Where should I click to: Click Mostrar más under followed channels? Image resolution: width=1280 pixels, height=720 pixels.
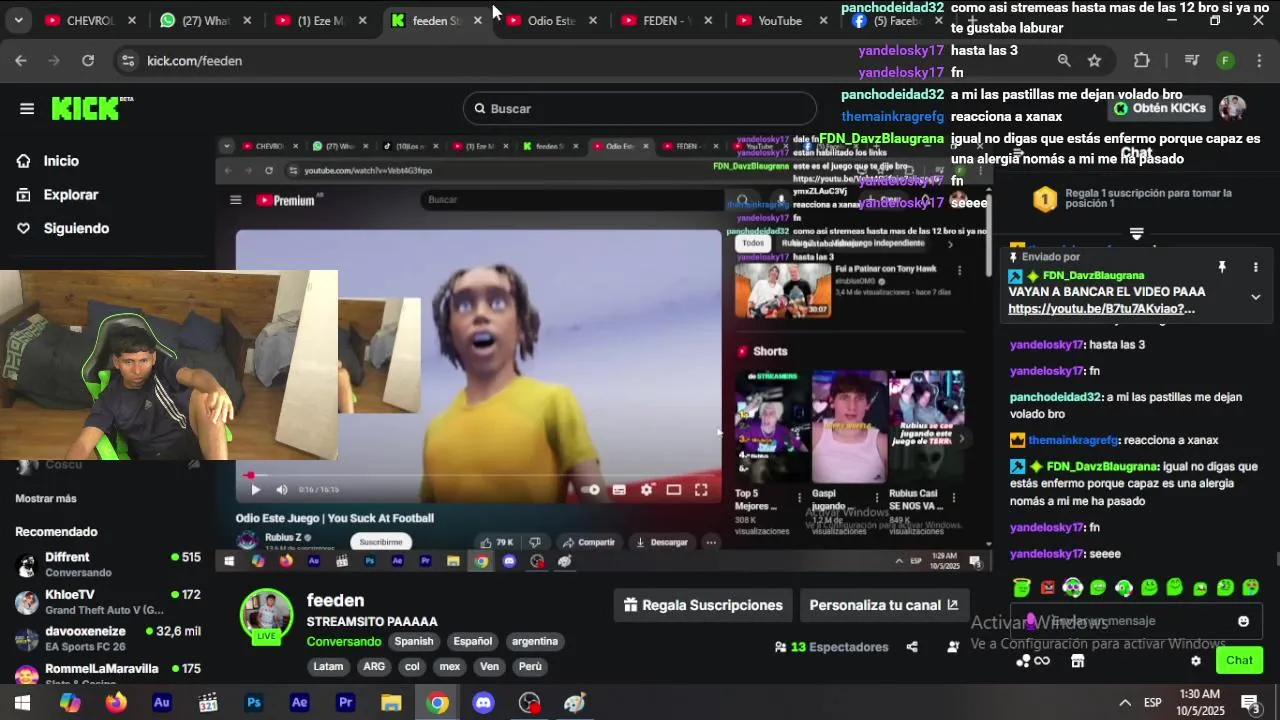coord(46,498)
